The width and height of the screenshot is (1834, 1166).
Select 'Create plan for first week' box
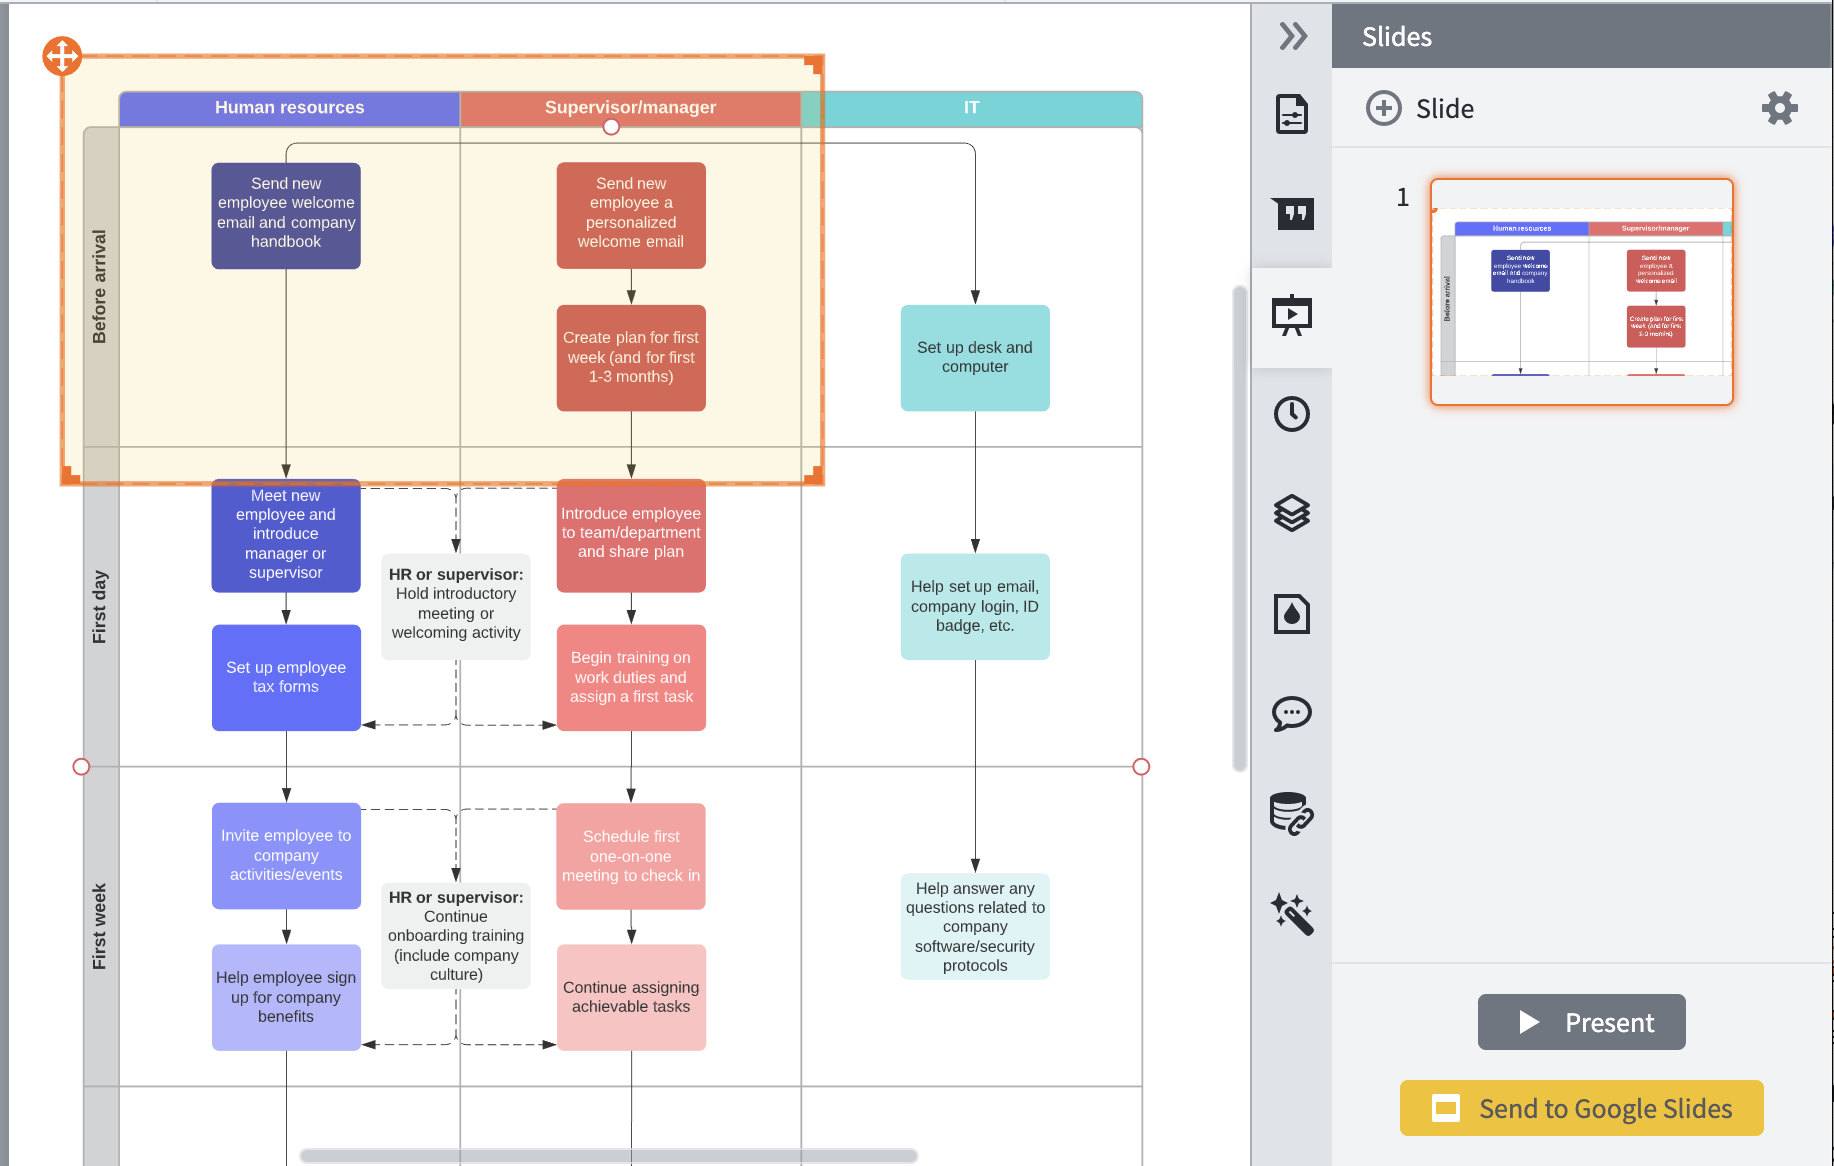click(x=631, y=358)
